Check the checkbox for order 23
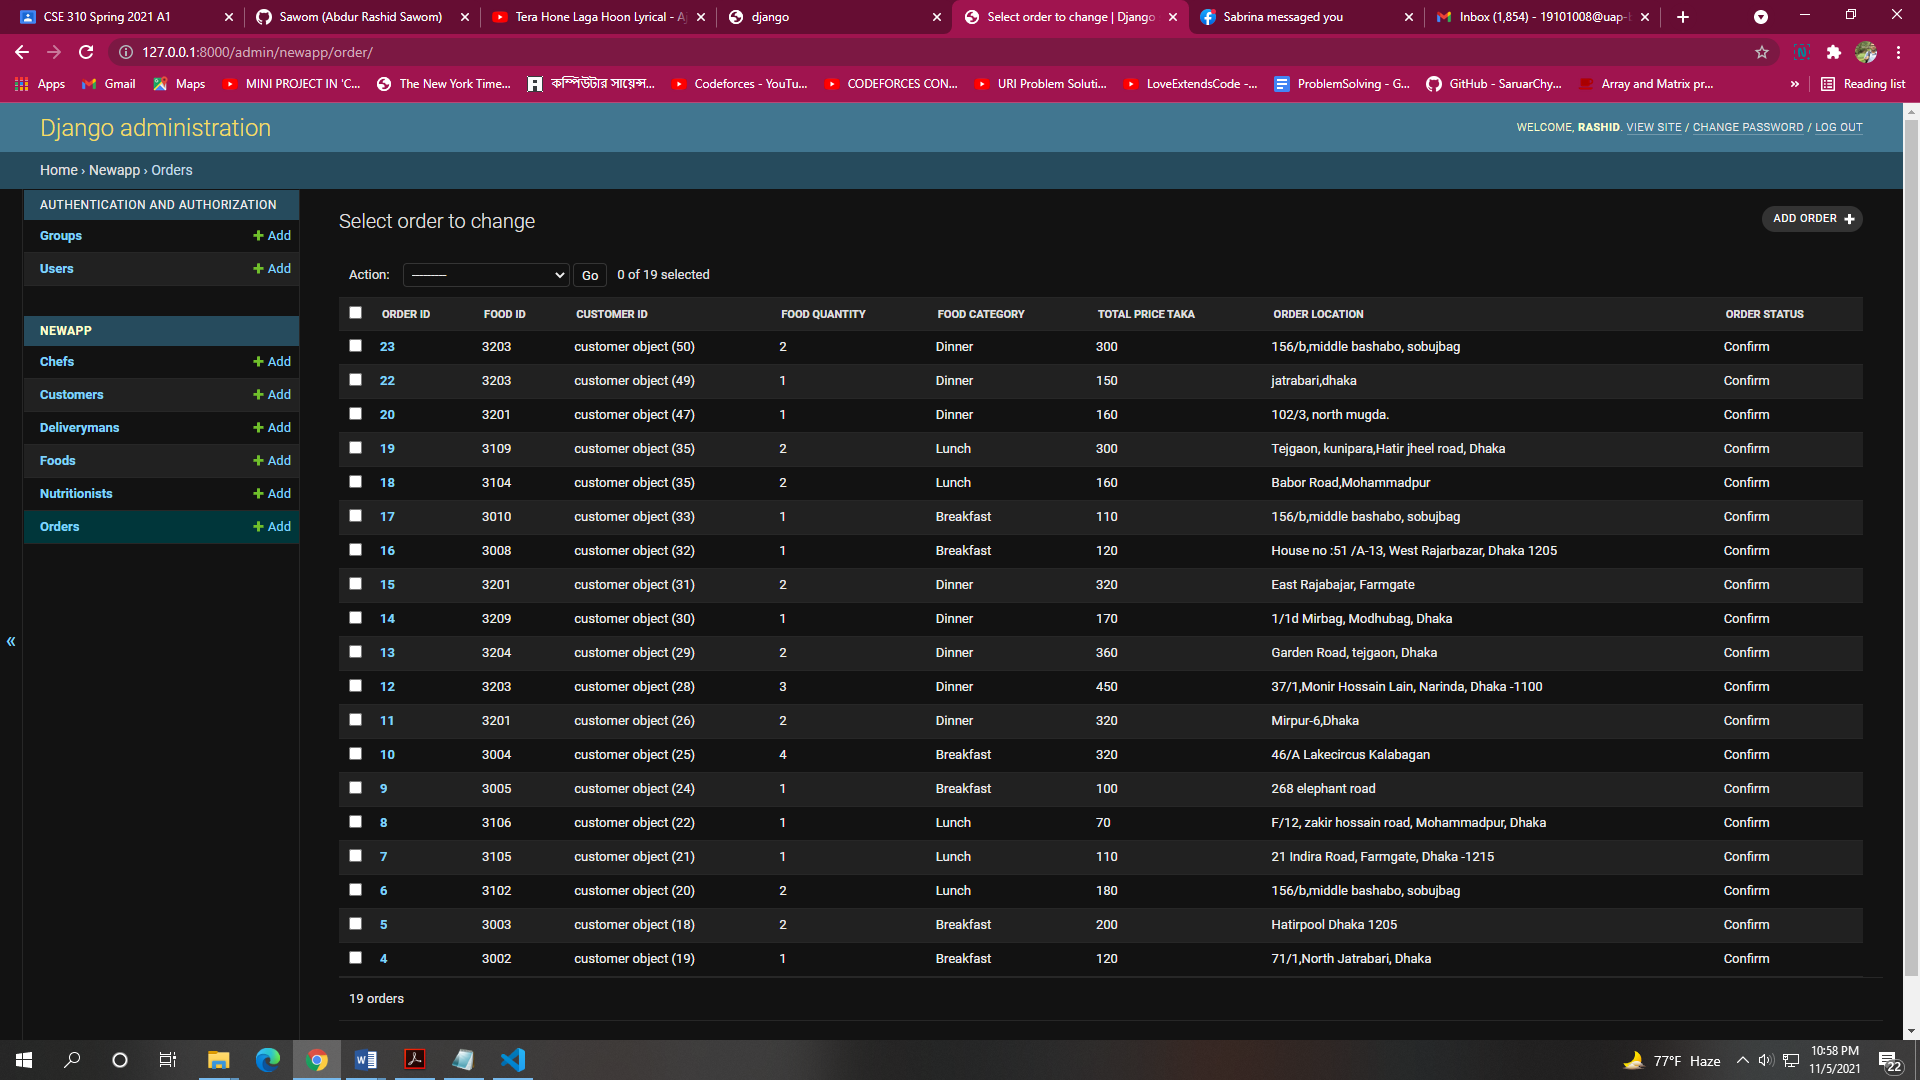Viewport: 1920px width, 1080px height. coord(355,346)
